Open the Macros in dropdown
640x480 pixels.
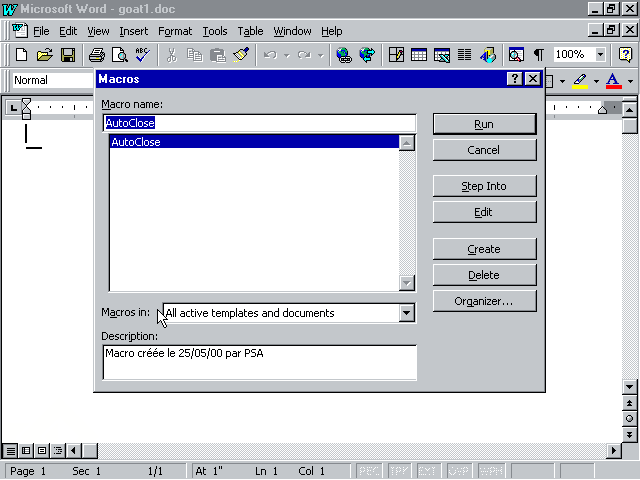[x=406, y=313]
